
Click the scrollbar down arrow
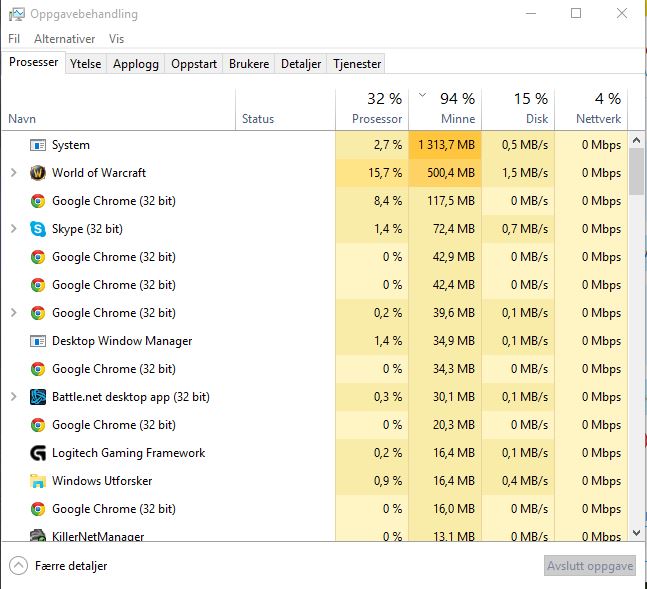[x=637, y=533]
